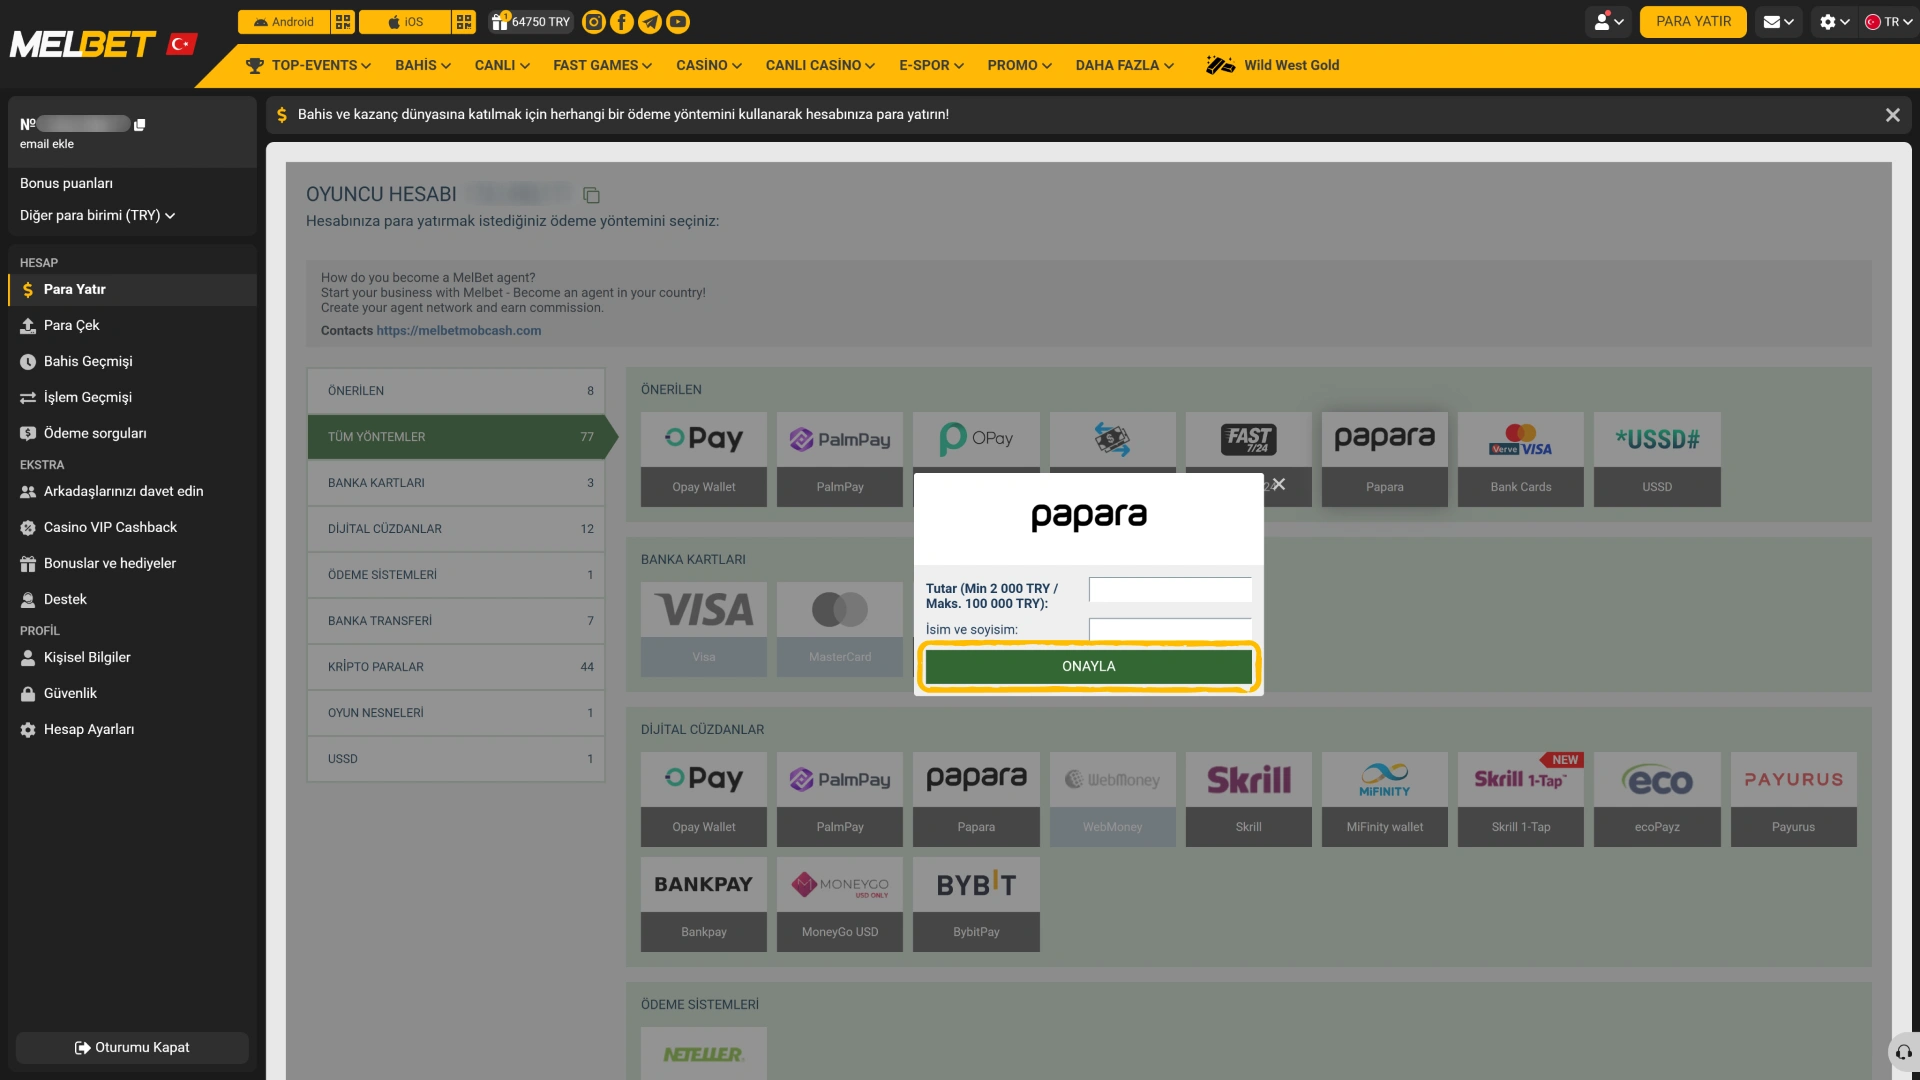Screen dimensions: 1920x1080
Task: Open Bahis Geçmişi in the sidebar
Action: pos(132,362)
